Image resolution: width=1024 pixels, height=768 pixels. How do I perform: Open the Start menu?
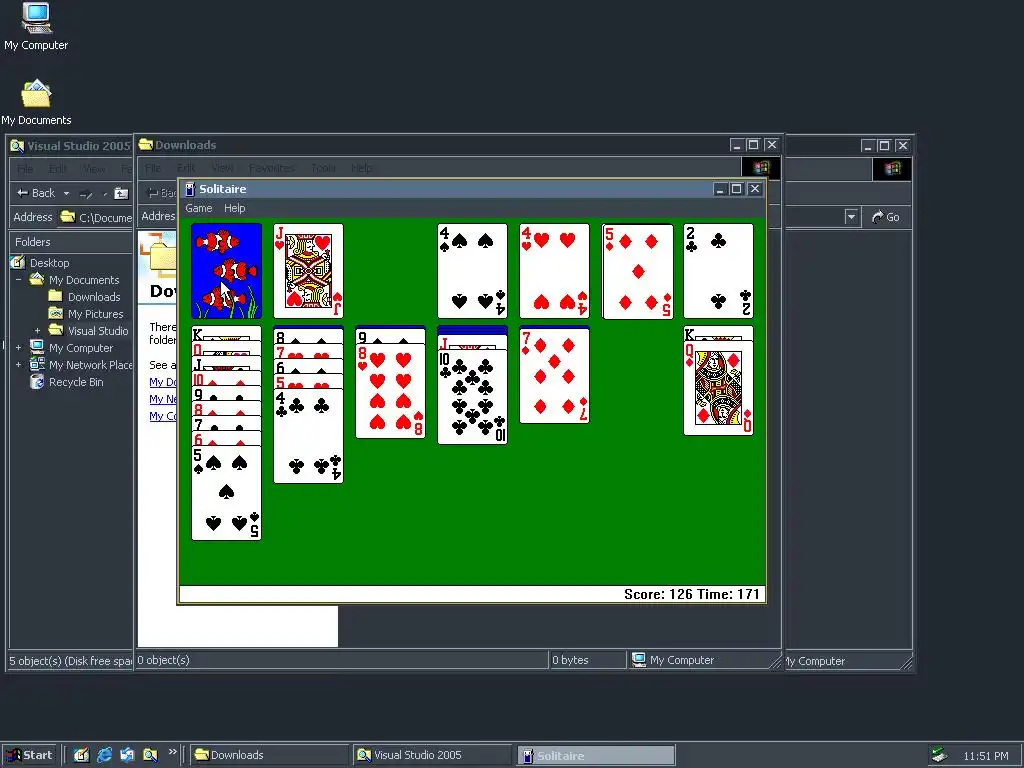(30, 755)
